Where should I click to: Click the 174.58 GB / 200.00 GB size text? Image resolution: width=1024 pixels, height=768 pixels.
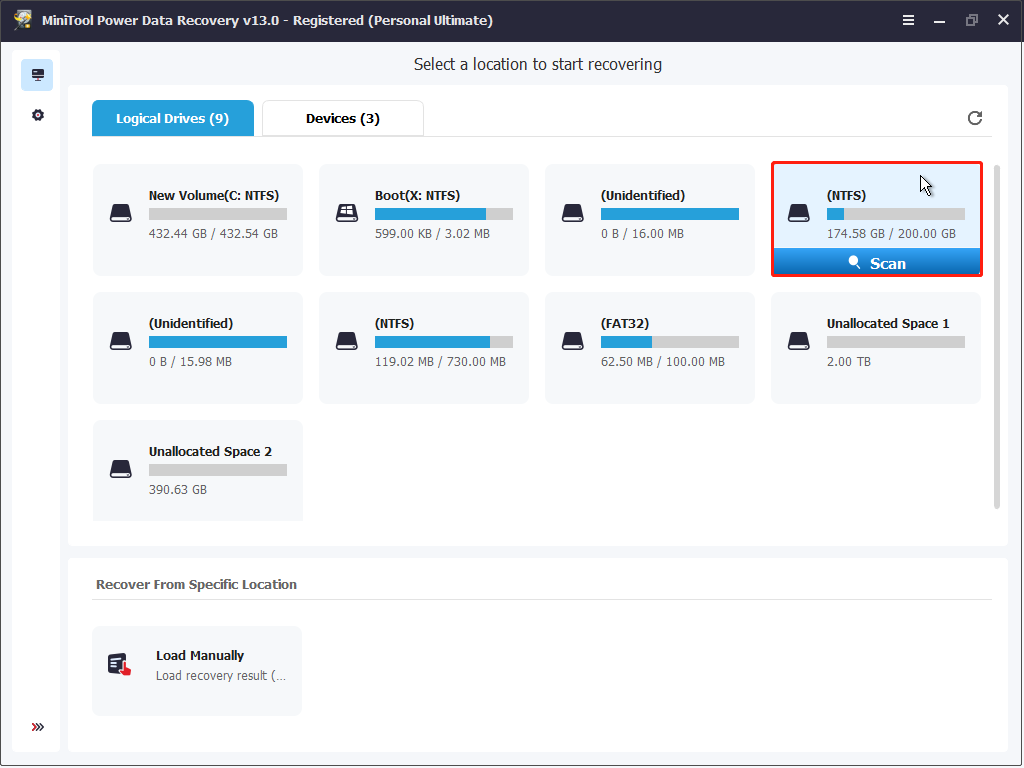[x=891, y=234]
